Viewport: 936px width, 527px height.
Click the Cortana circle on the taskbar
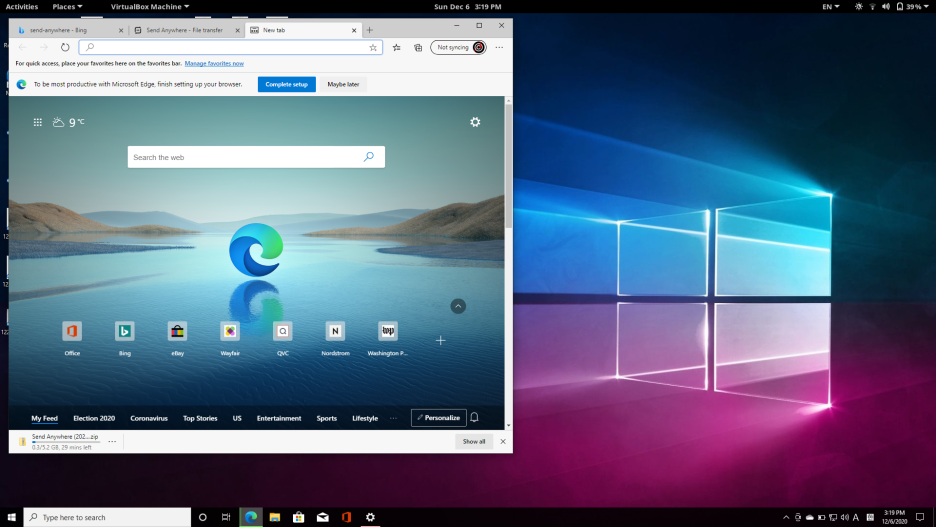202,517
